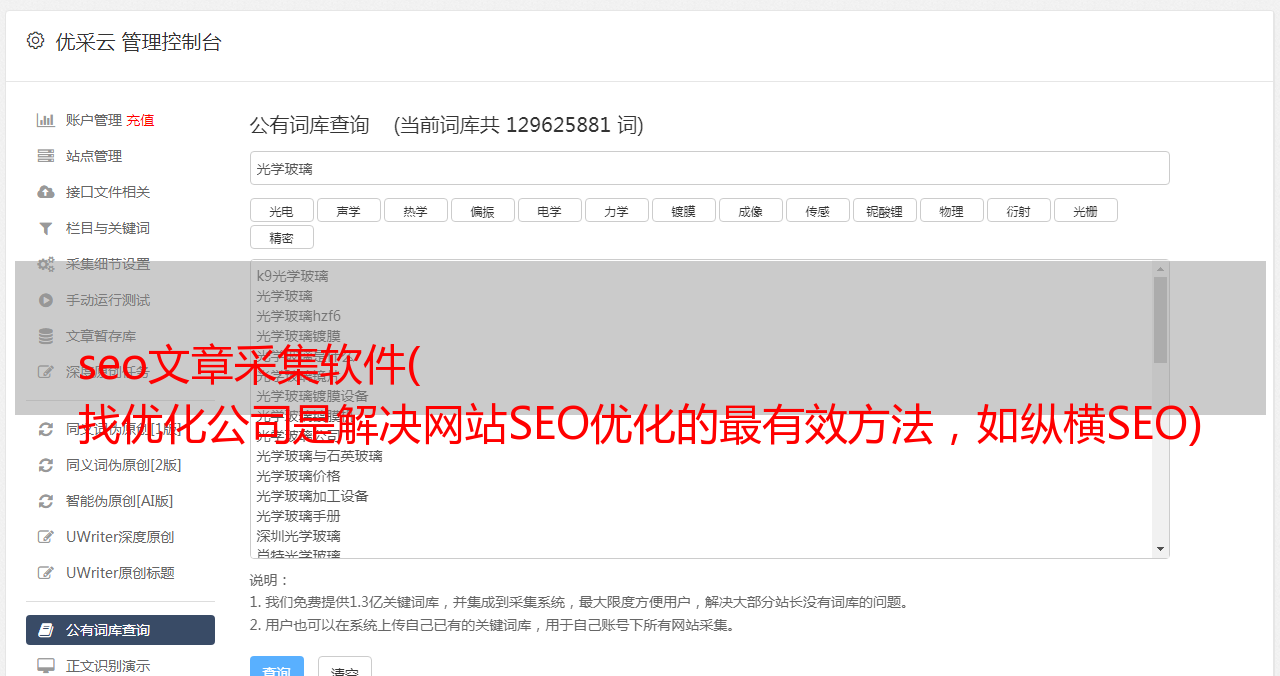Click the edit icon for UWriter深度原创
Screen dimensions: 1280x676
click(46, 537)
